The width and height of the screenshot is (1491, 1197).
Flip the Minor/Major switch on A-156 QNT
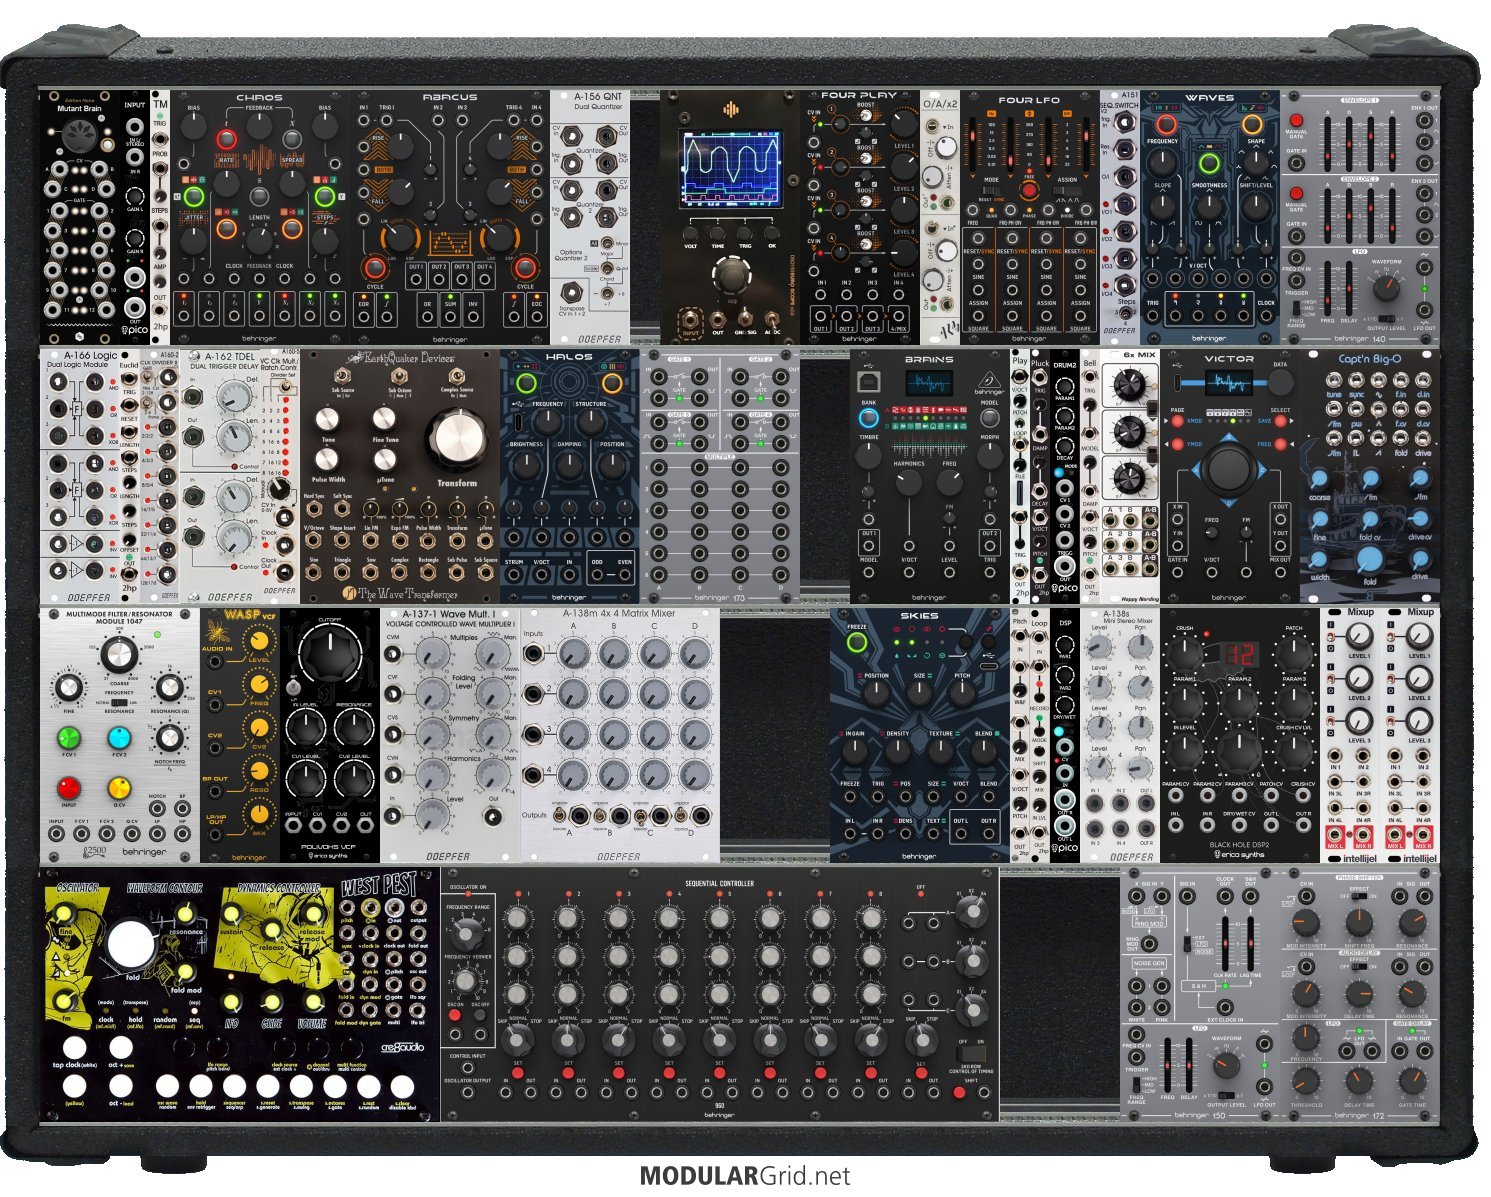pos(606,245)
